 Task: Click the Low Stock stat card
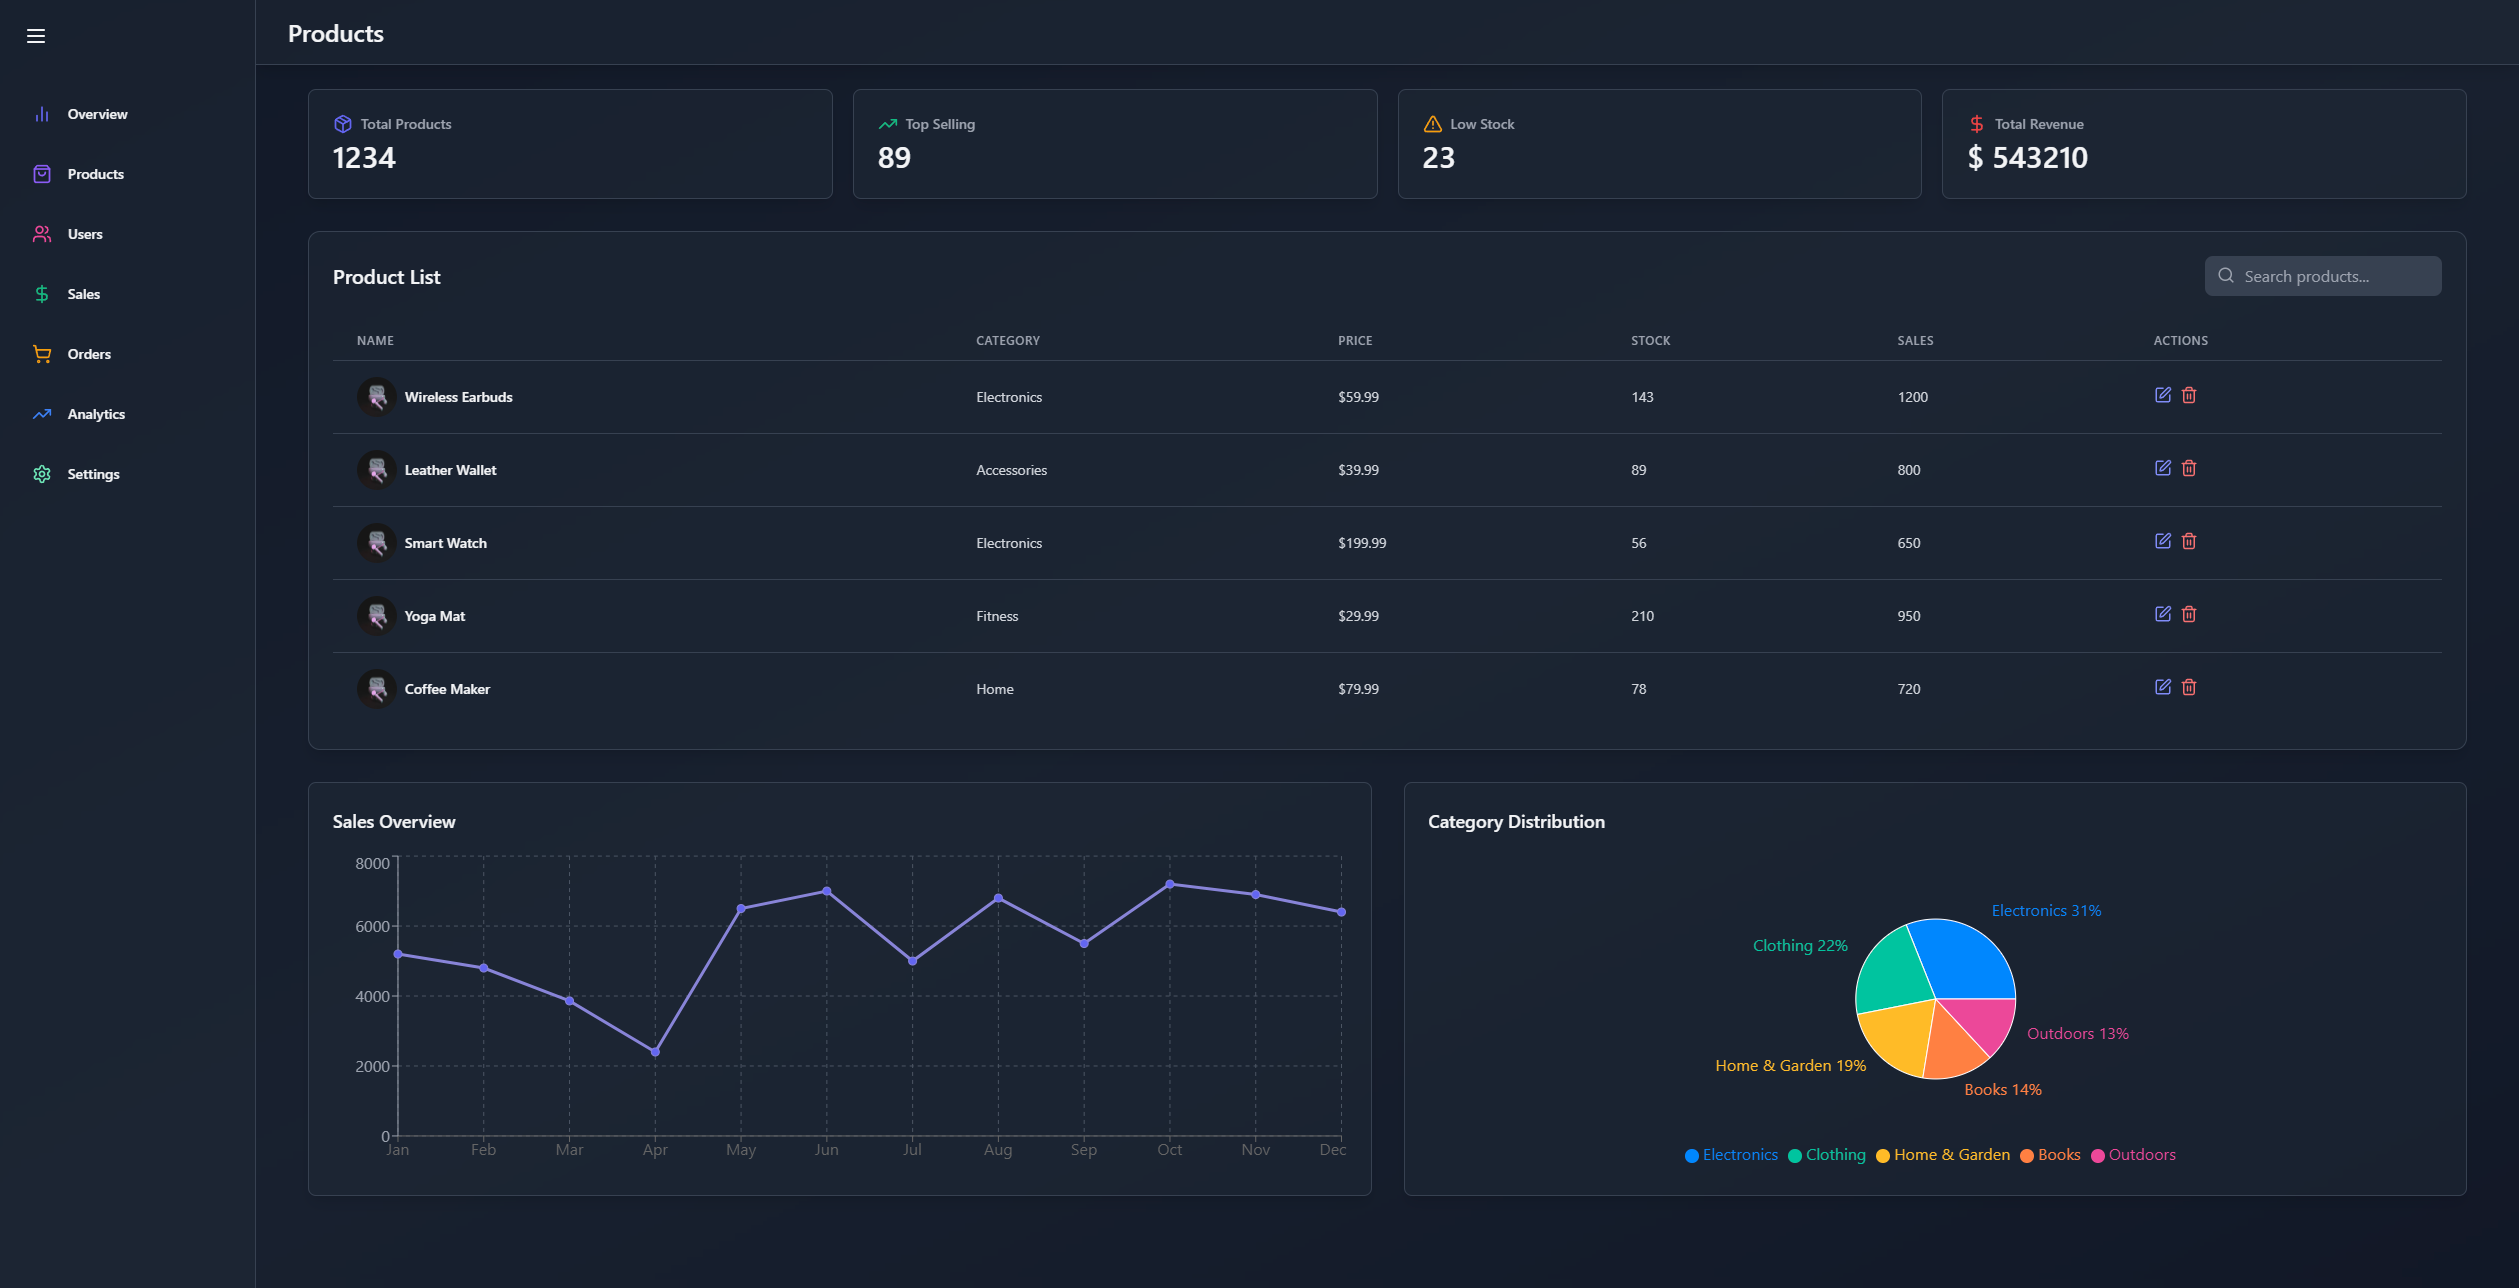click(1659, 143)
